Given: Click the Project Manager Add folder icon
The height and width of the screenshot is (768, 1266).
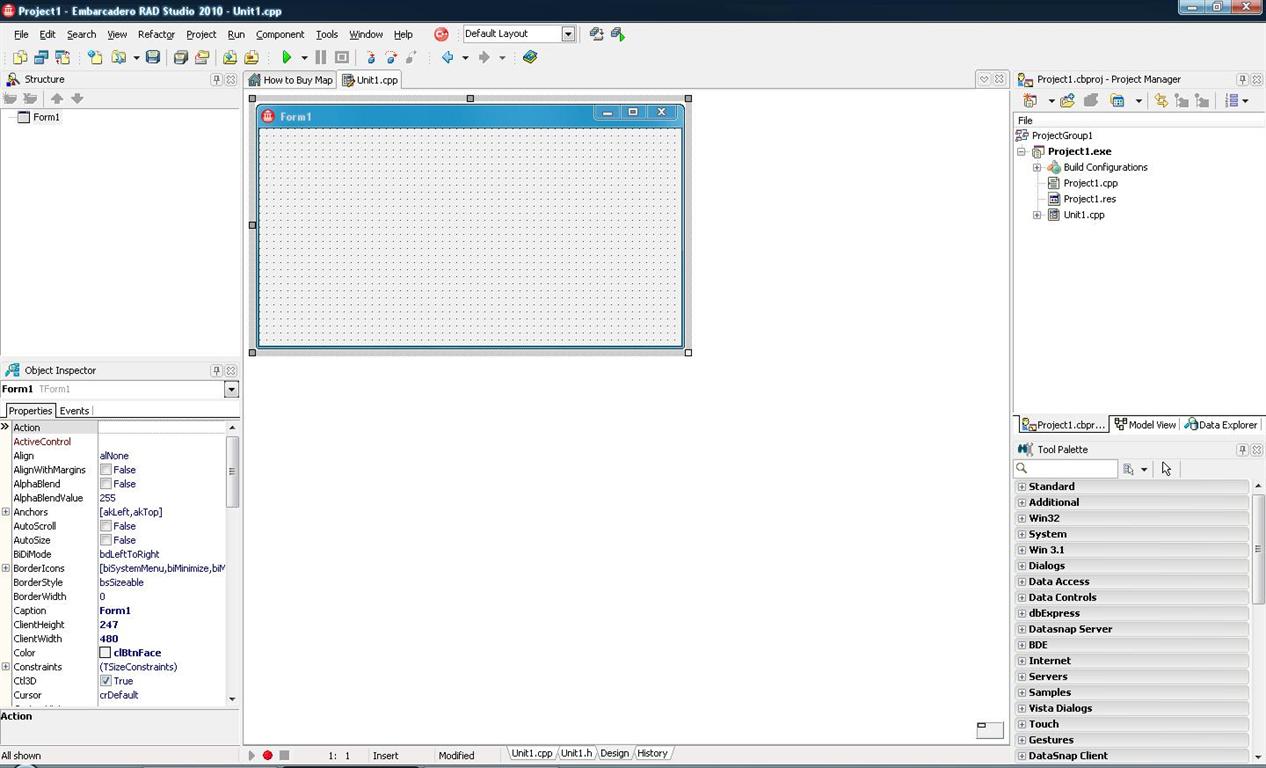Looking at the screenshot, I should (x=1068, y=101).
